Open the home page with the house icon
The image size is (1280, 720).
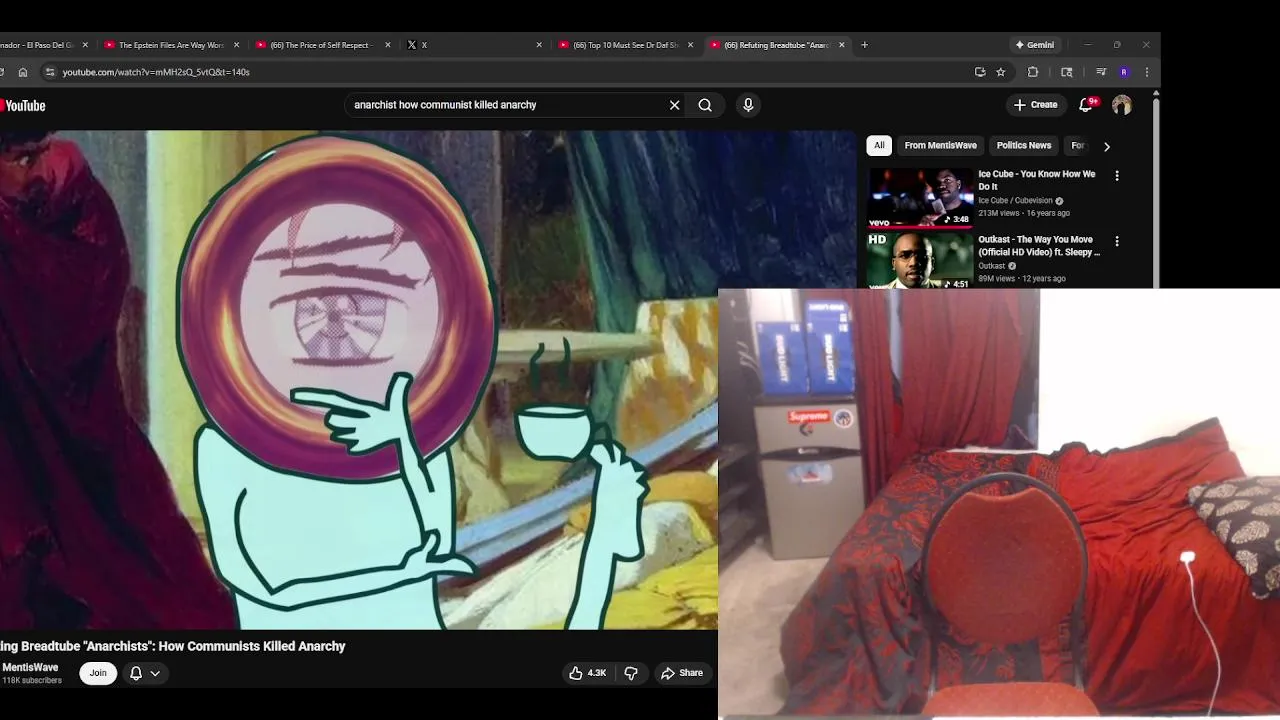[x=23, y=72]
